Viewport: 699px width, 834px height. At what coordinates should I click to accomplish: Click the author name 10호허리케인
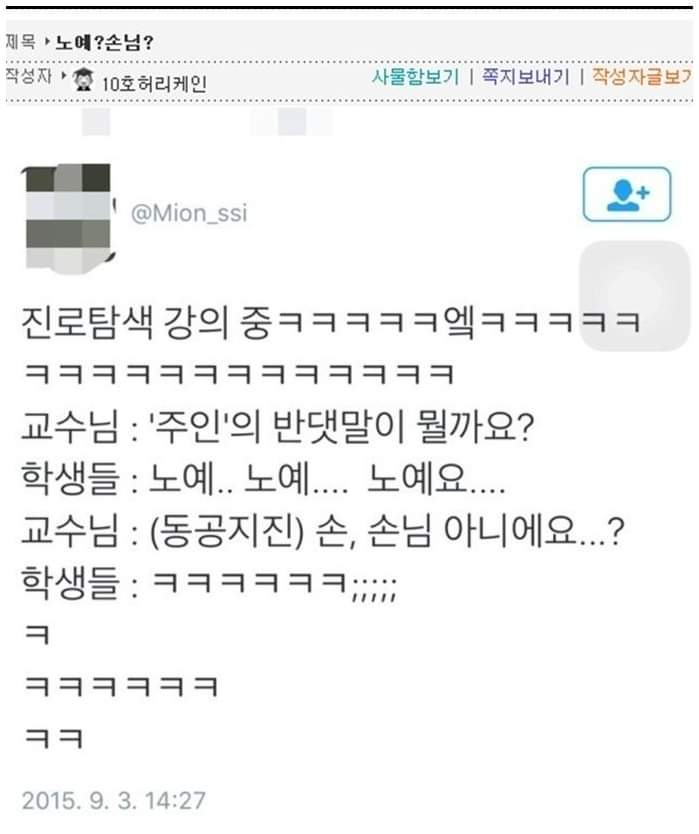click(x=154, y=84)
